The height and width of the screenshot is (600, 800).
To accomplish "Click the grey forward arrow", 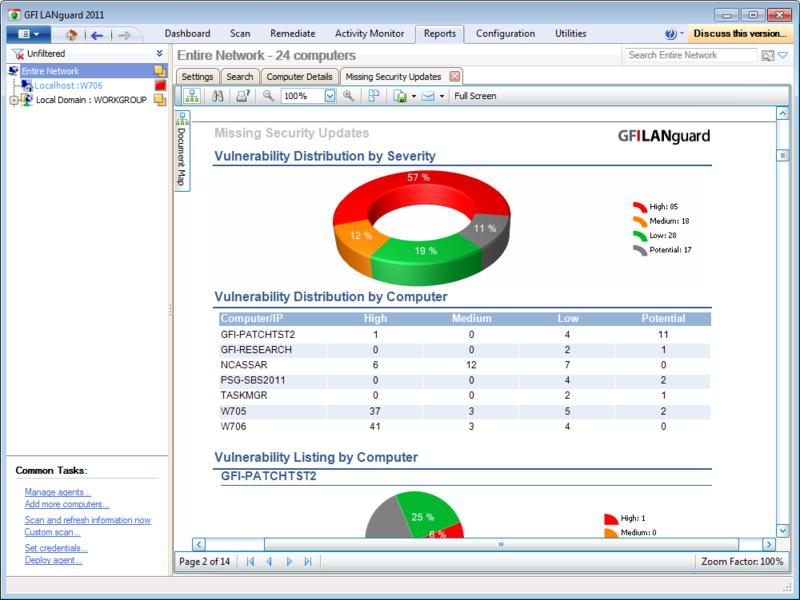I will 124,35.
